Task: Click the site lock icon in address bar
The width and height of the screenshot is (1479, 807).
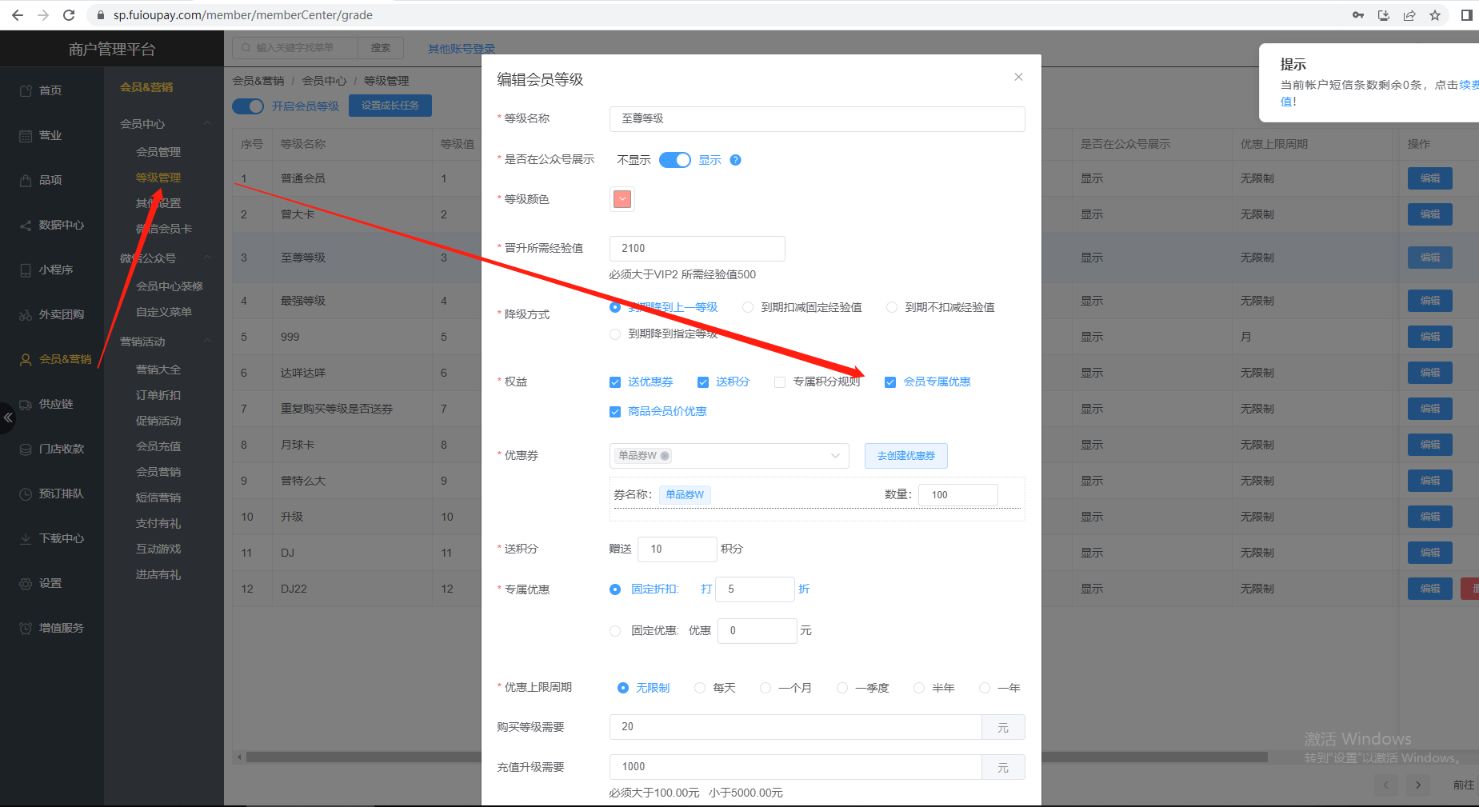Action: 101,15
